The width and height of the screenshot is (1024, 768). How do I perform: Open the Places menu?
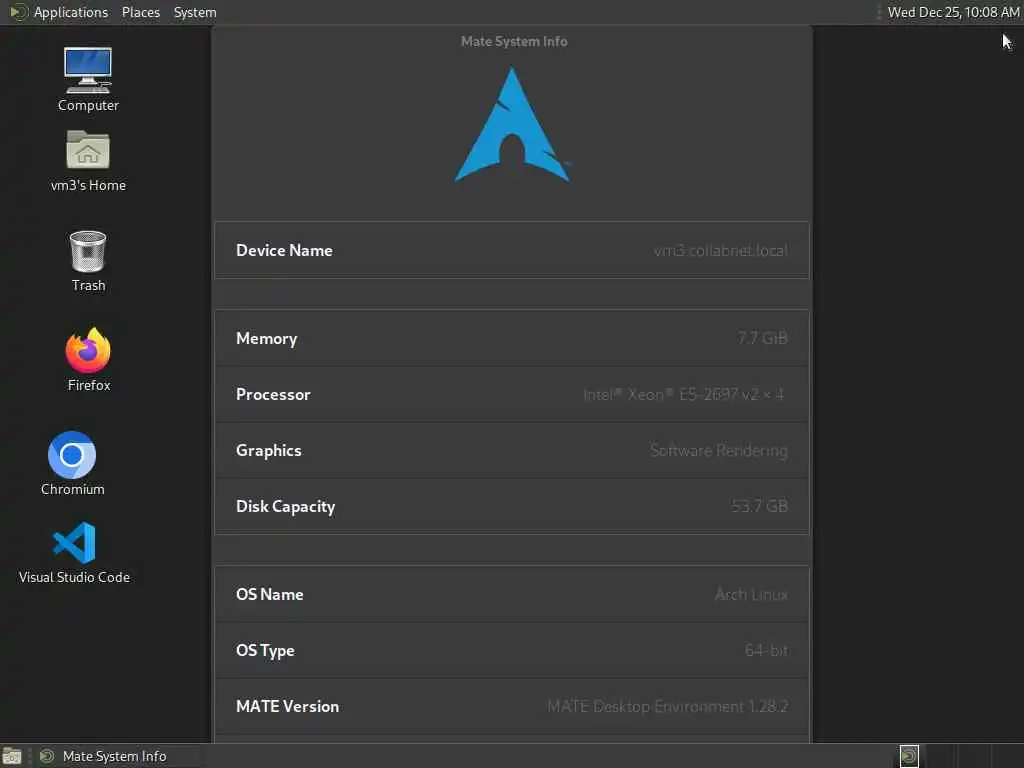140,12
